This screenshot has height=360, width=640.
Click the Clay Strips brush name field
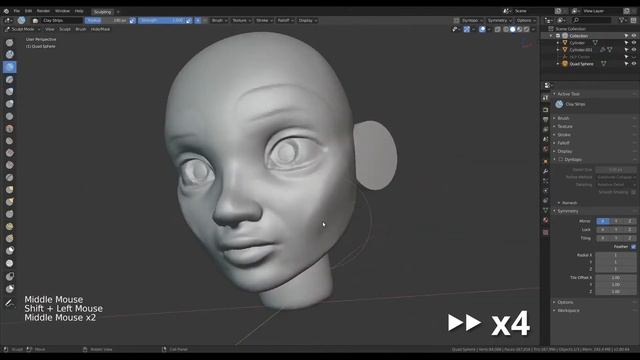coord(62,20)
